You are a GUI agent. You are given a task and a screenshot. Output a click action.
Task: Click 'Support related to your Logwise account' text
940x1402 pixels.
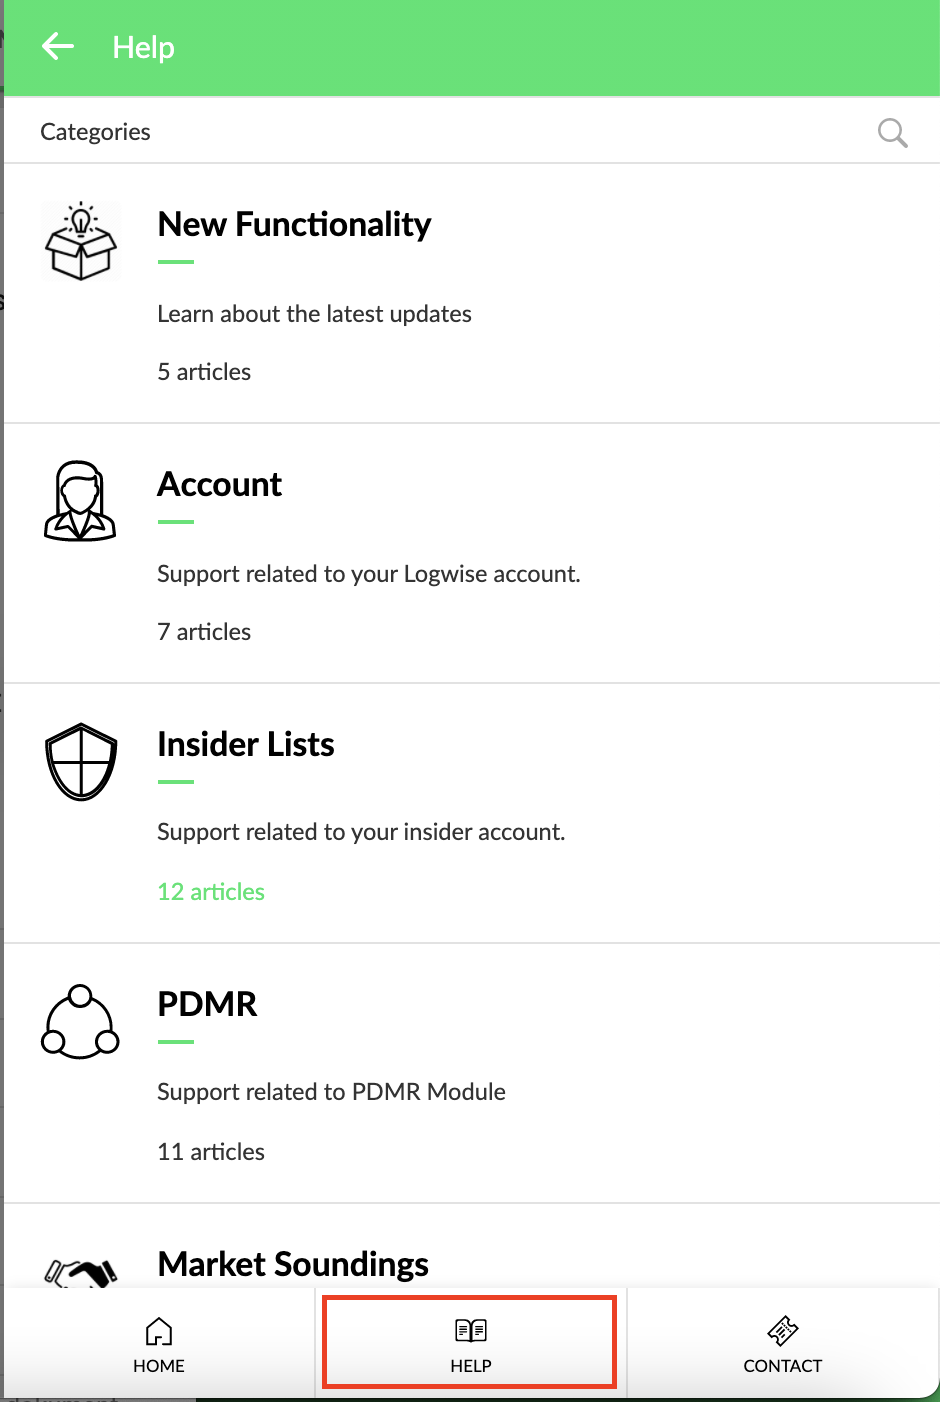369,574
